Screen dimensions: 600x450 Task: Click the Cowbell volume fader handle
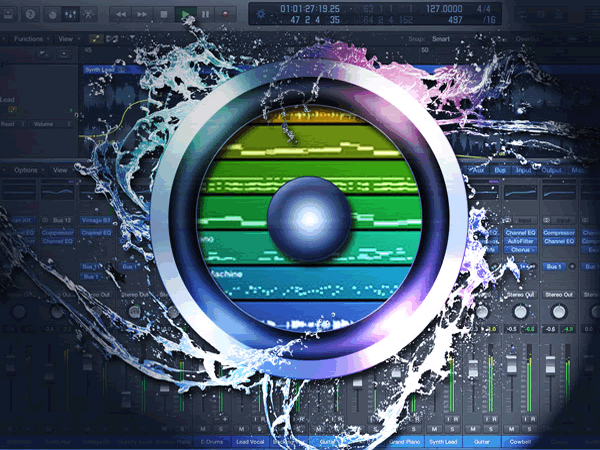550,365
